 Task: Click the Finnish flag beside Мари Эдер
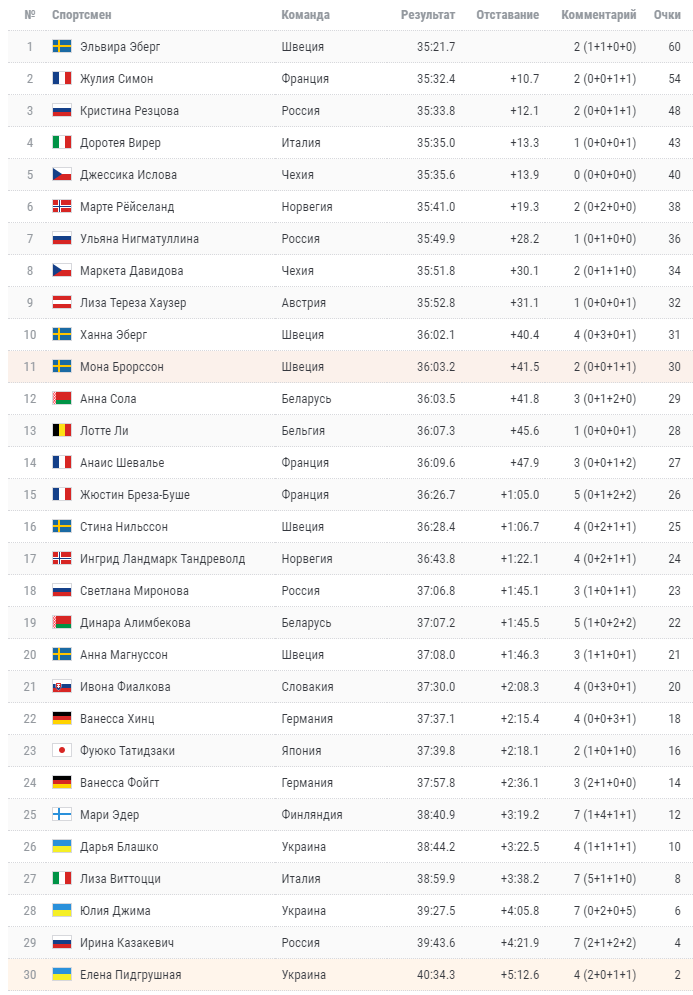click(62, 815)
